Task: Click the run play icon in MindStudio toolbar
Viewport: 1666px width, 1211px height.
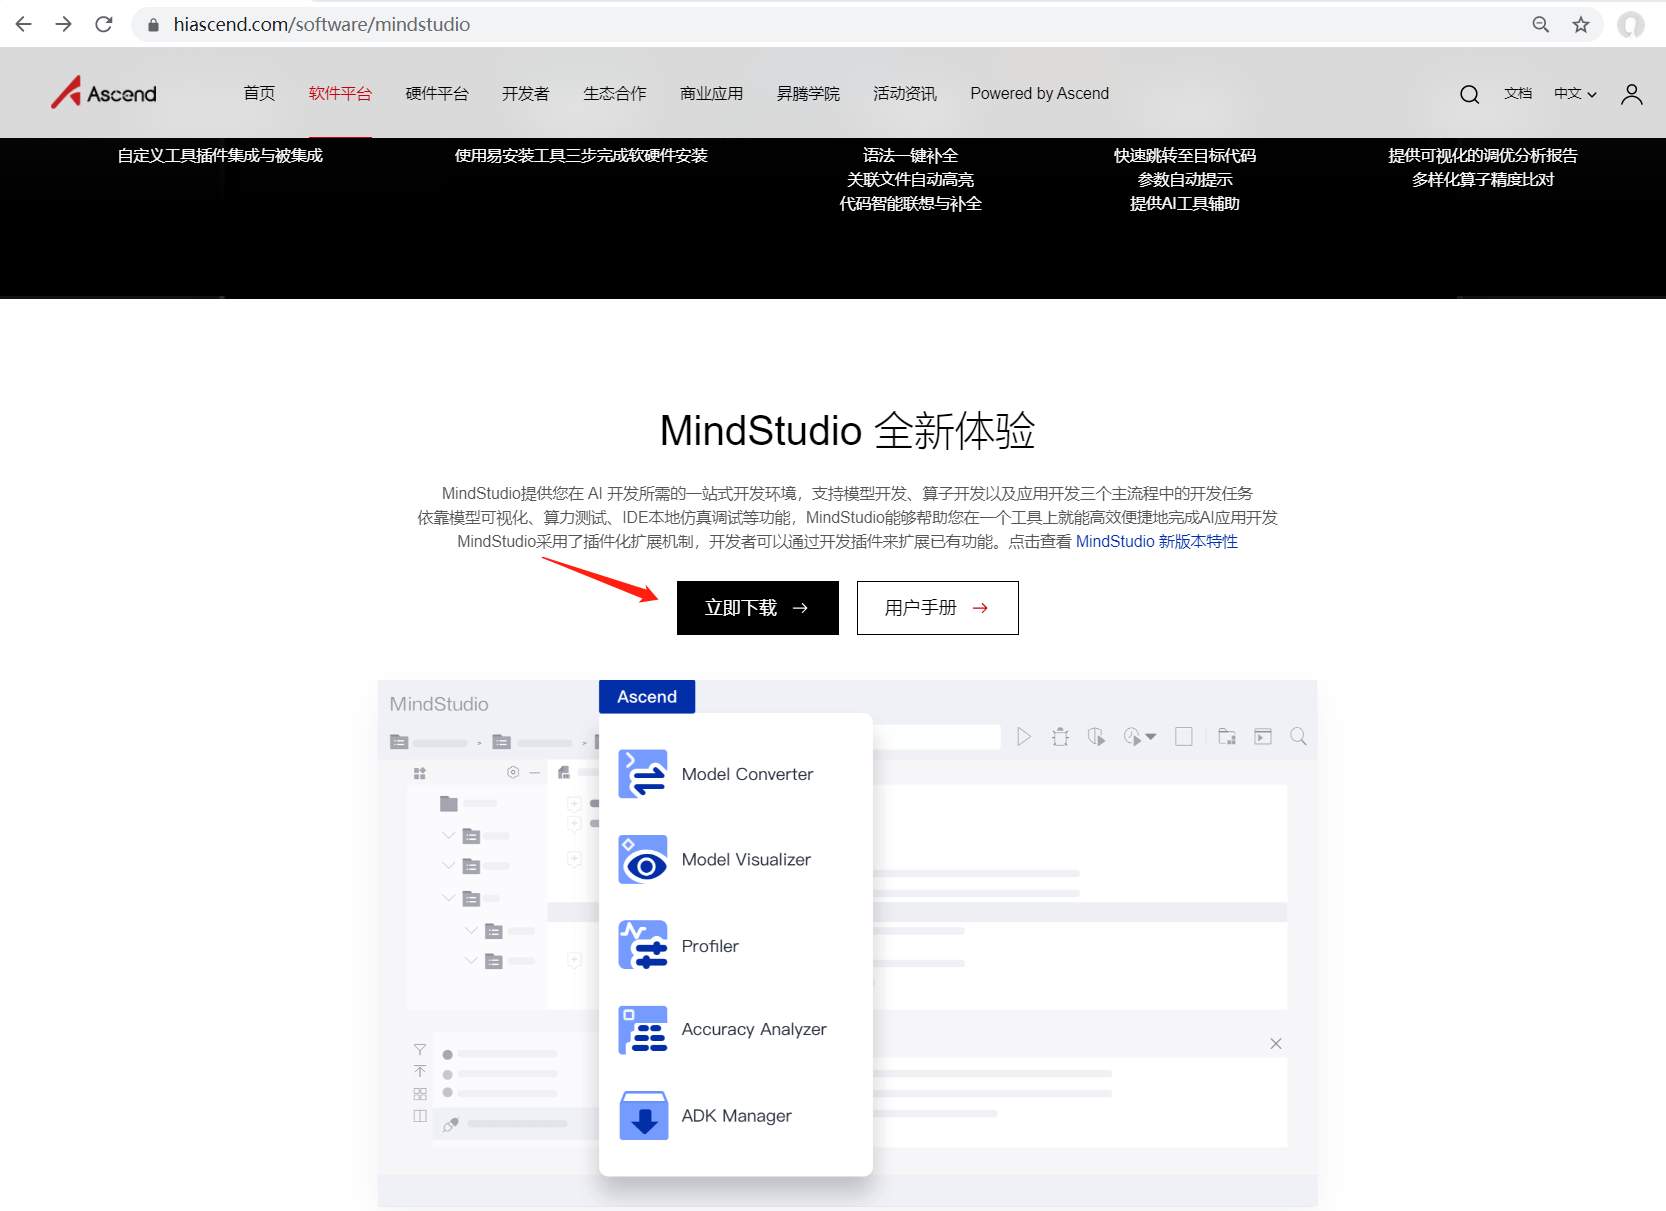Action: pos(1023,737)
